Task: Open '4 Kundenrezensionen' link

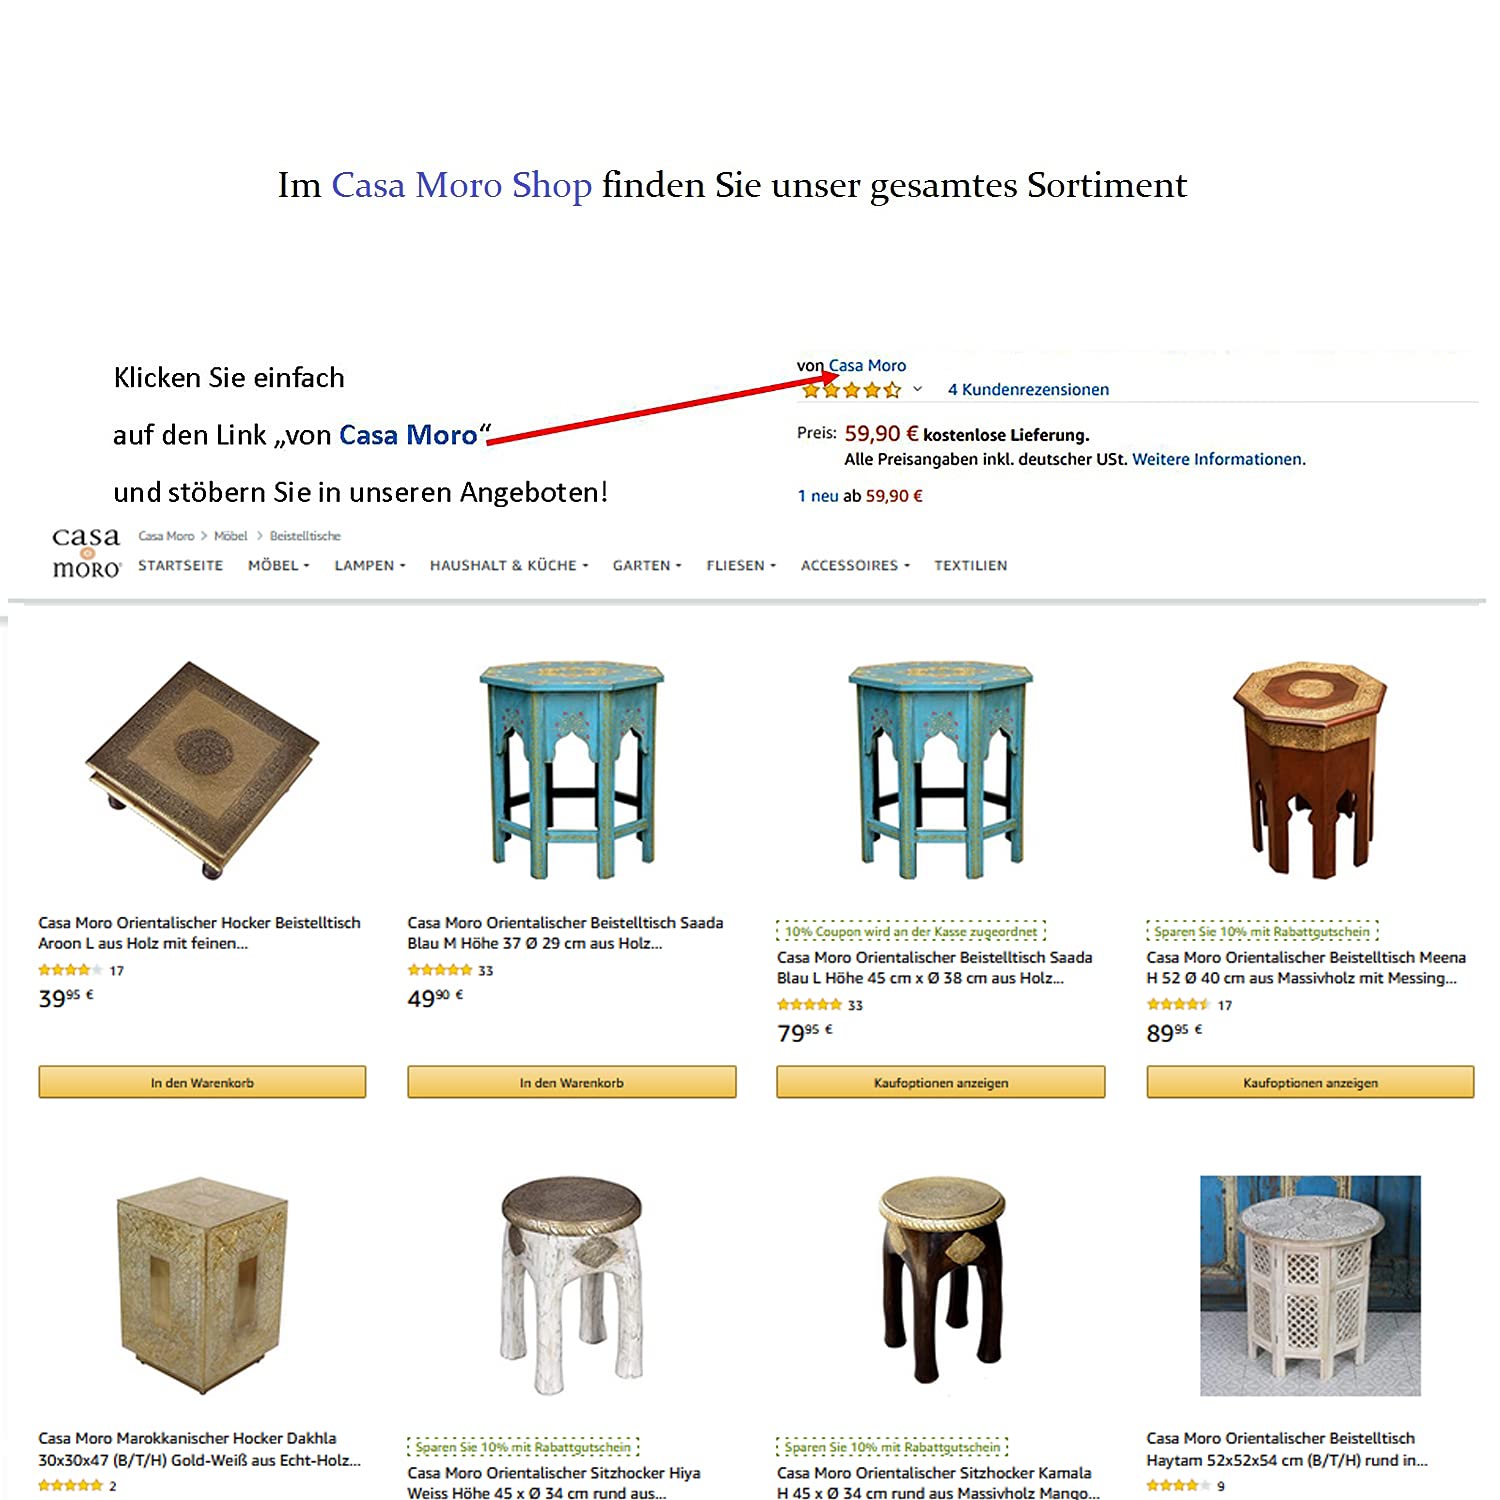Action: [x=1028, y=389]
